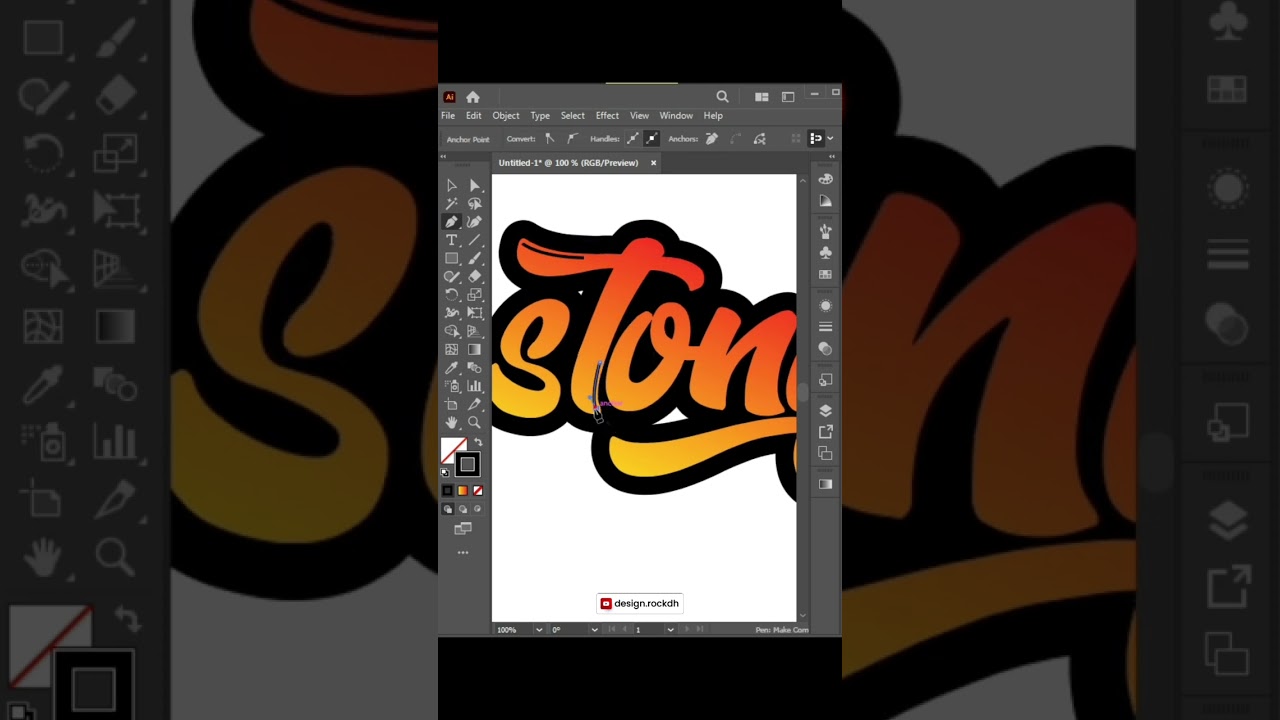Select the Paintbrush tool
The height and width of the screenshot is (720, 1280).
point(474,258)
